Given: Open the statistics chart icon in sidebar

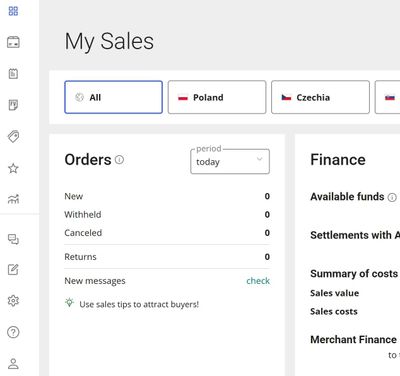Looking at the screenshot, I should [x=13, y=199].
